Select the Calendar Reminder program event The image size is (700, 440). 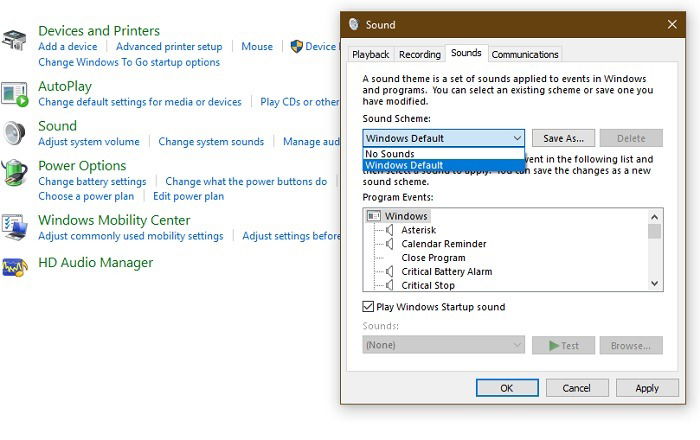coord(444,244)
